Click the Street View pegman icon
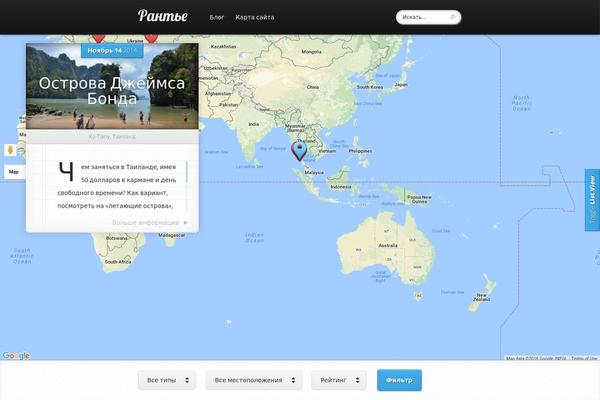Viewport: 600px width, 400px height. [10, 150]
